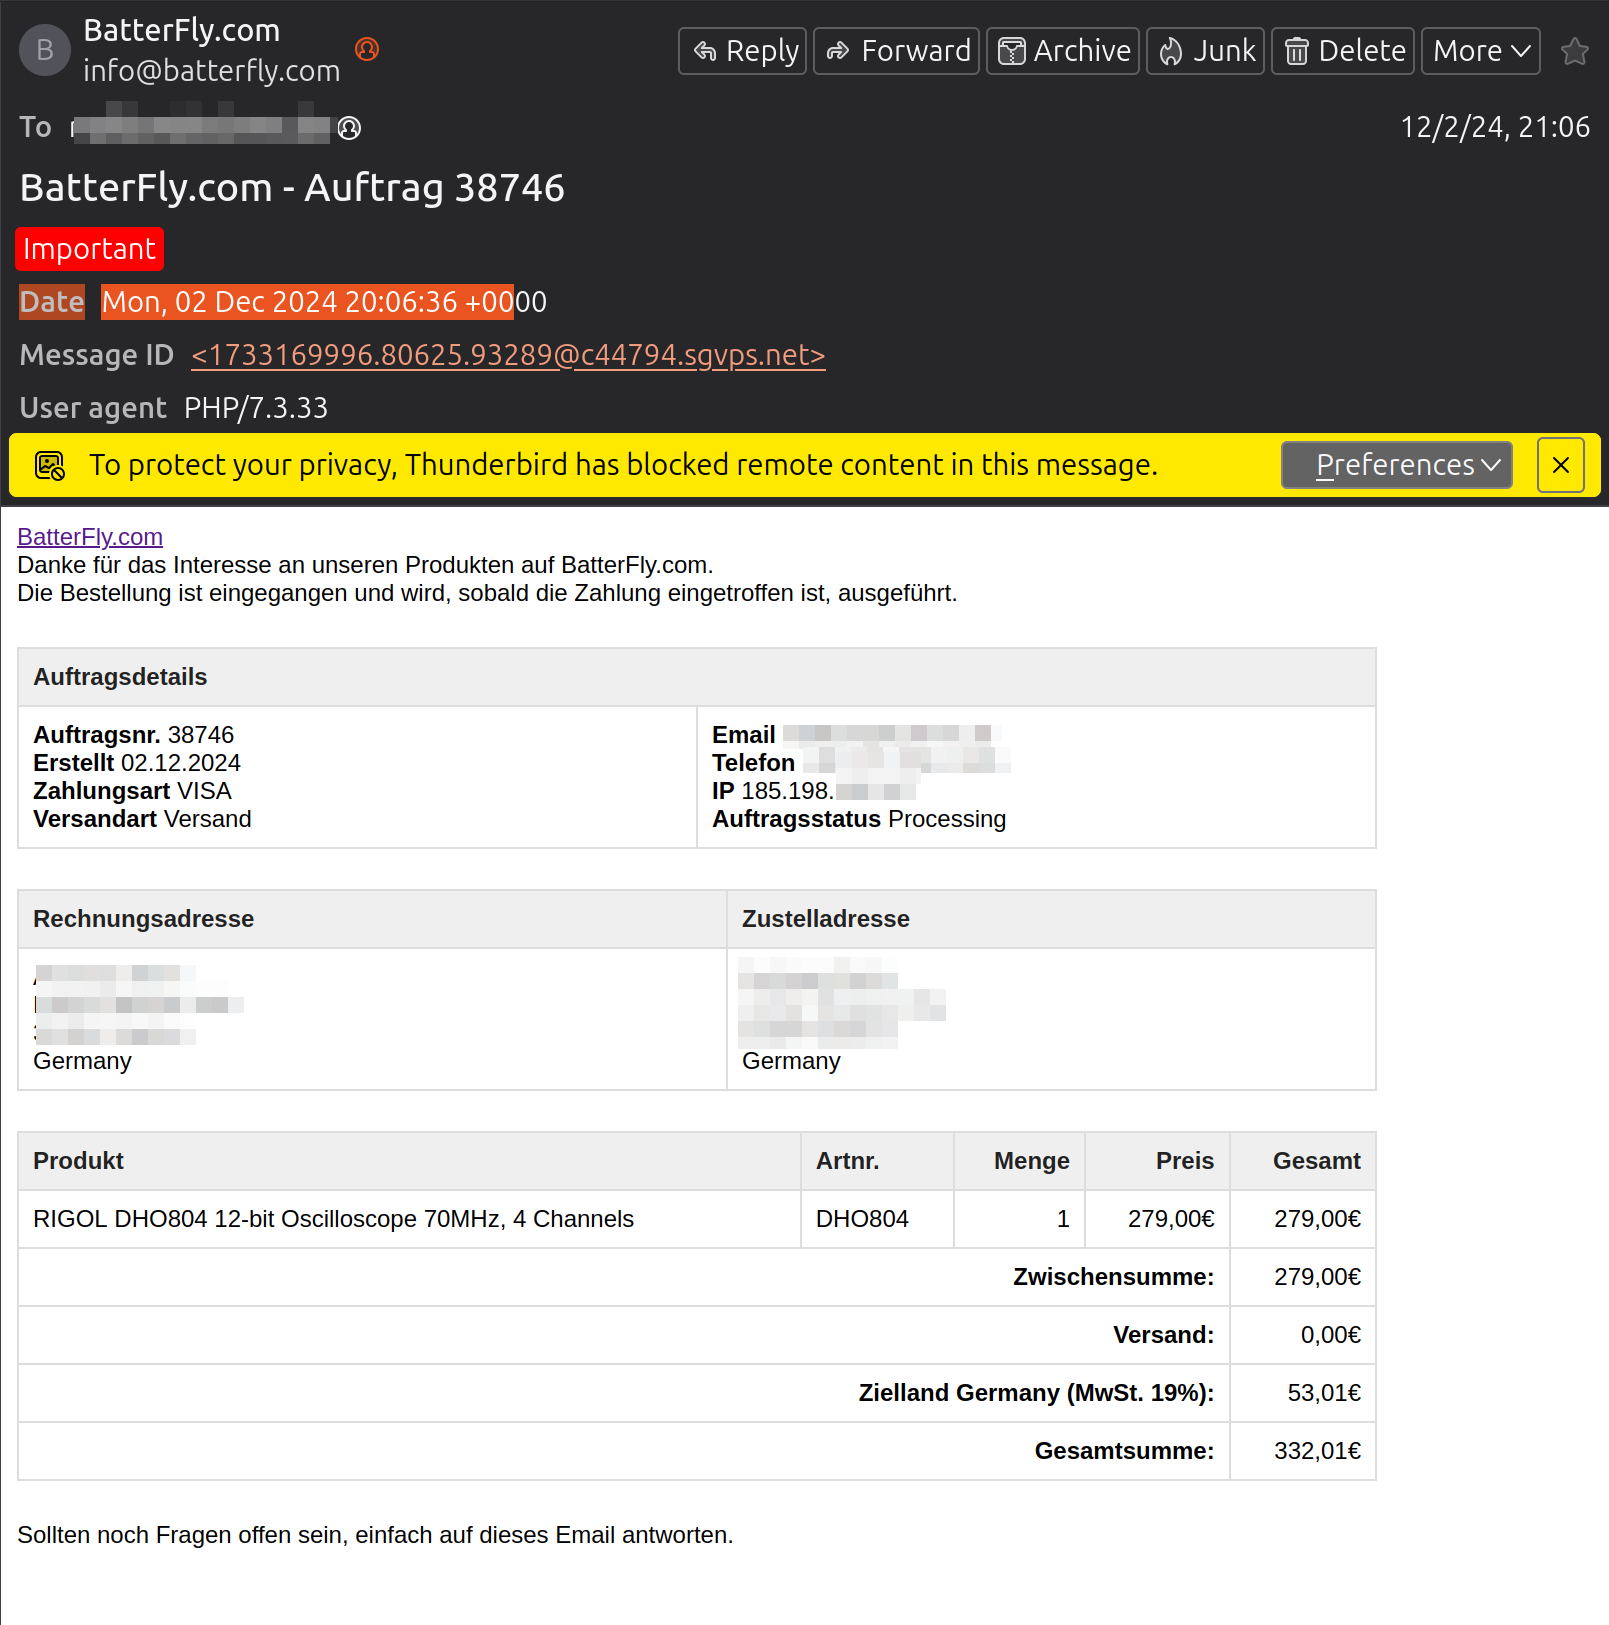Click the Zwischensumme label

[1113, 1277]
